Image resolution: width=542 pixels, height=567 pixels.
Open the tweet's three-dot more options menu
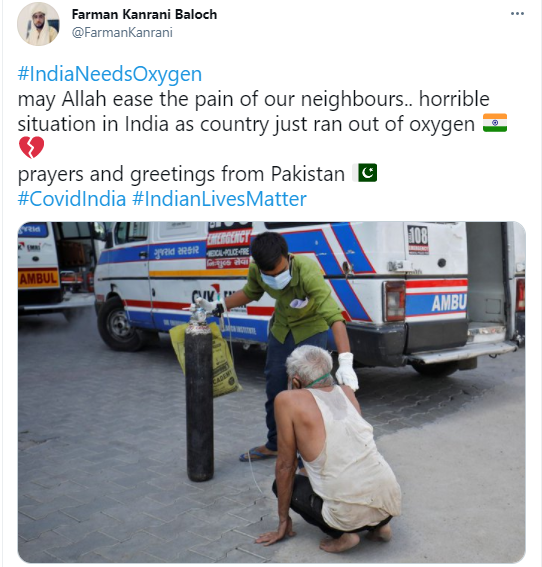(x=517, y=14)
